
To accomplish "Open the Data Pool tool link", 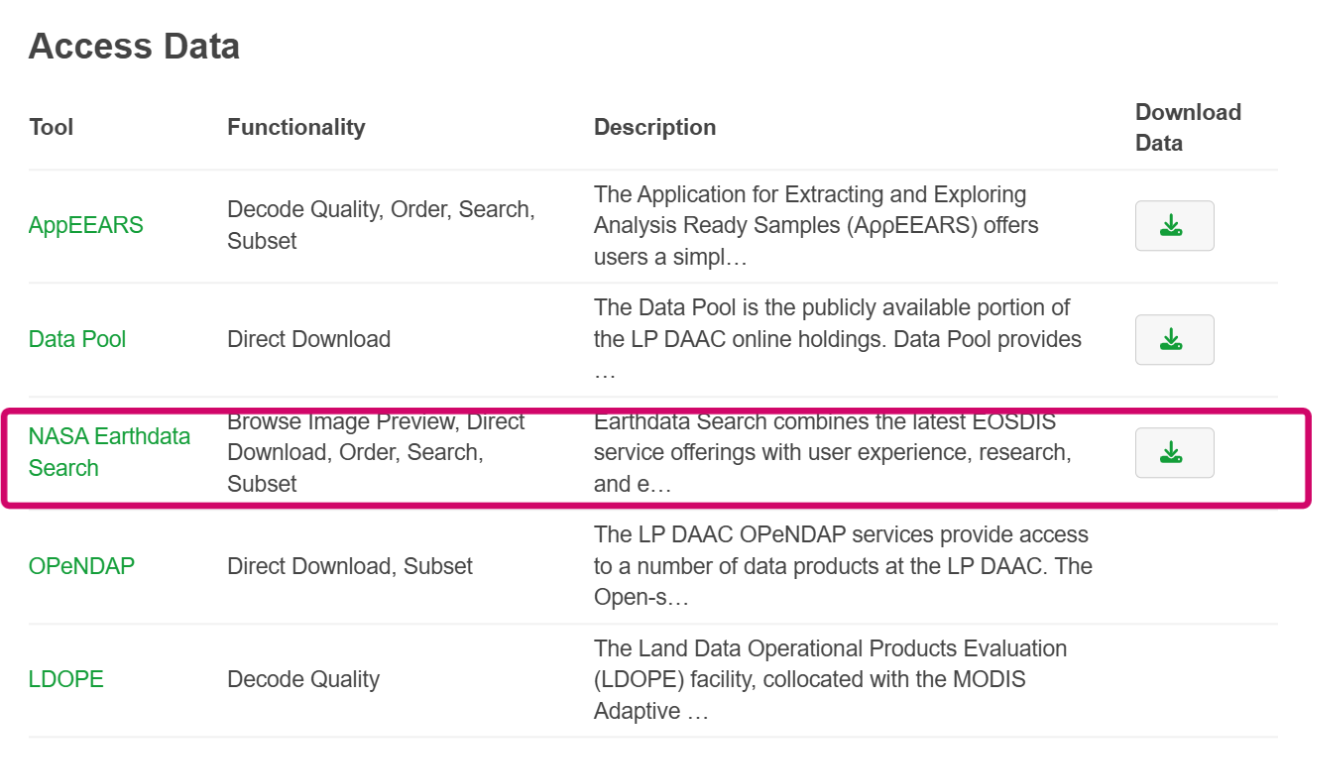I will (77, 339).
